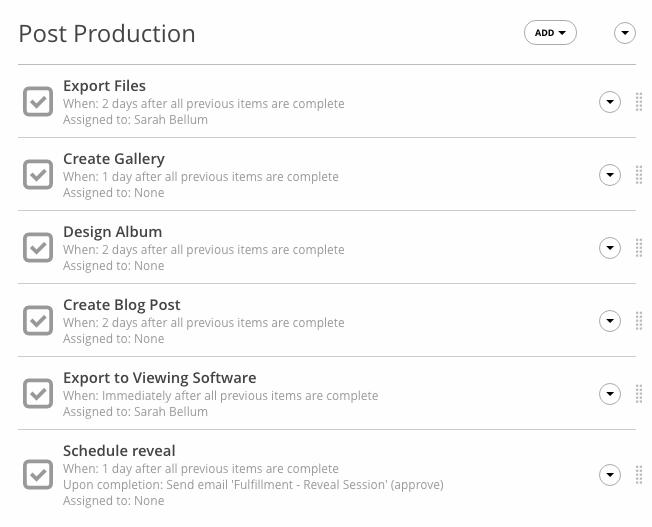Click drag handle for Schedule reveal
The width and height of the screenshot is (652, 527).
[639, 475]
